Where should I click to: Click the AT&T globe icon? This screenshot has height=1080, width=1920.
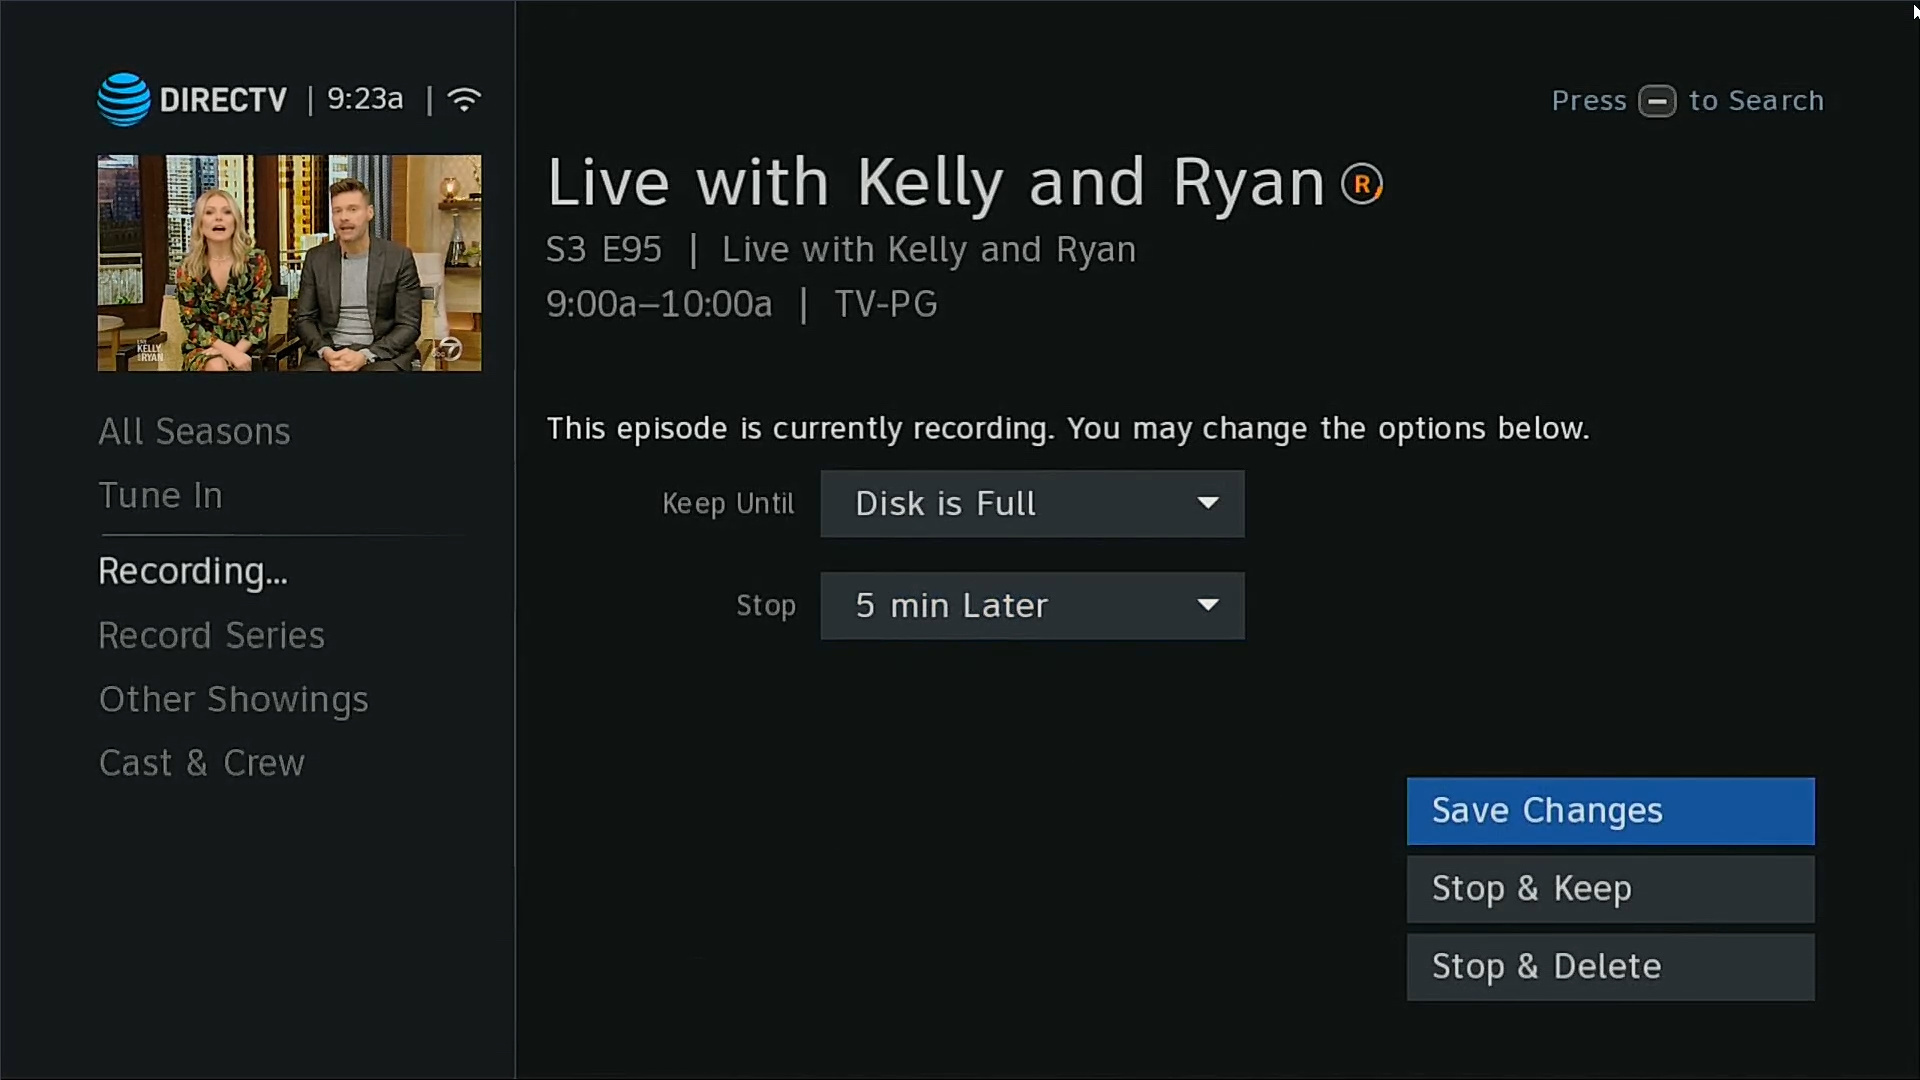coord(122,99)
